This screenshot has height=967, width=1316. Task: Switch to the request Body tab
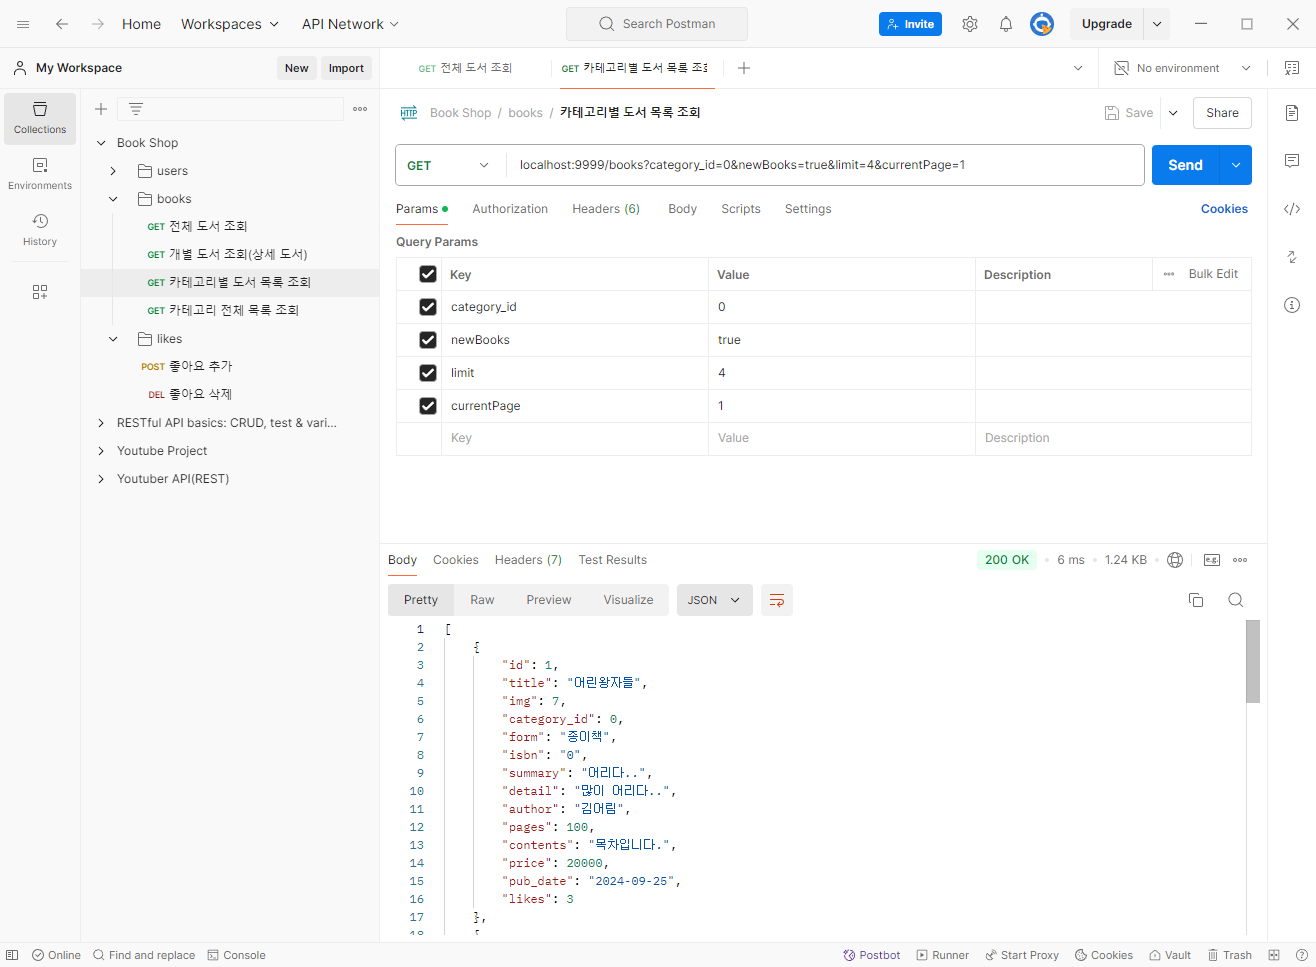683,209
